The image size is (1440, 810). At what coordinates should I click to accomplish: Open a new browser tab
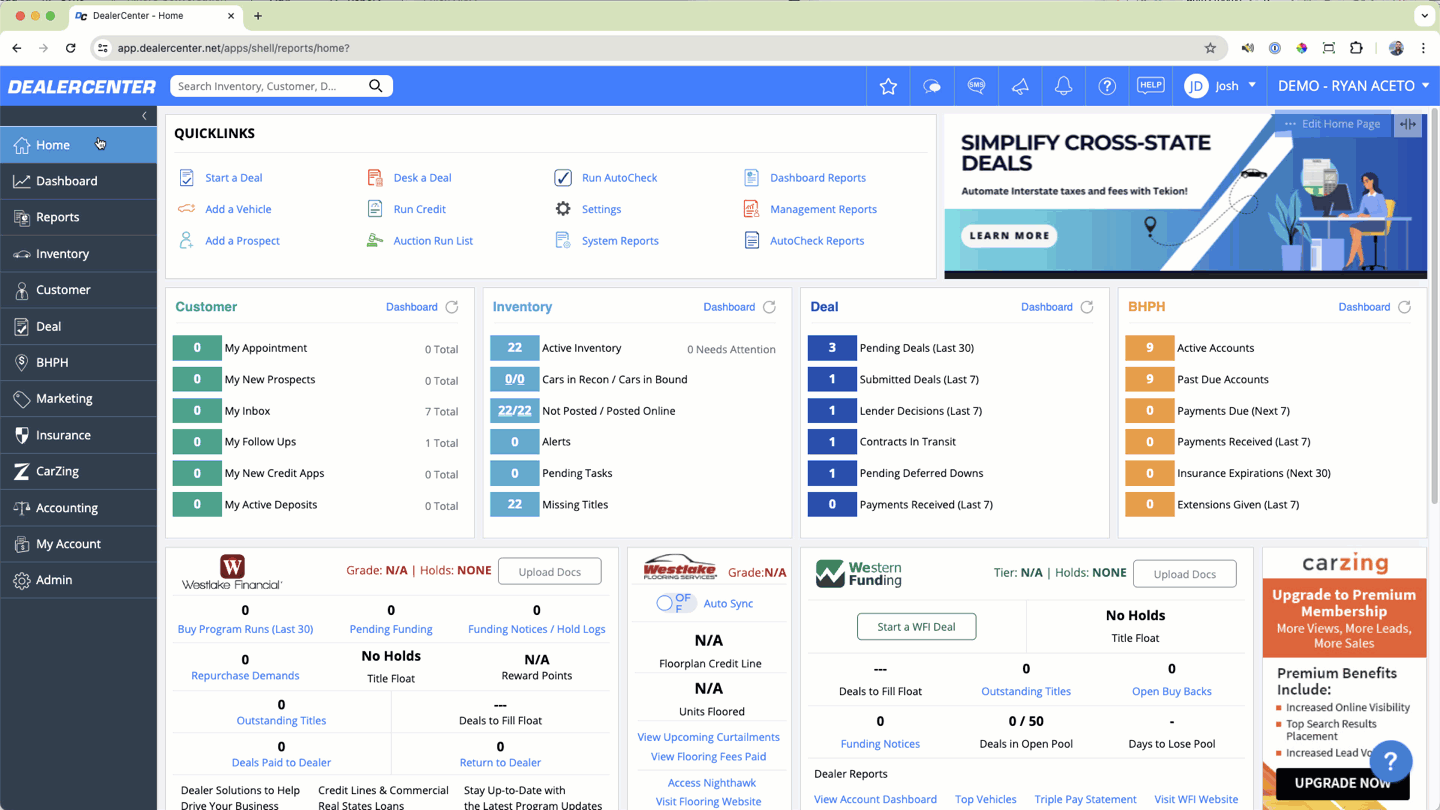click(258, 16)
